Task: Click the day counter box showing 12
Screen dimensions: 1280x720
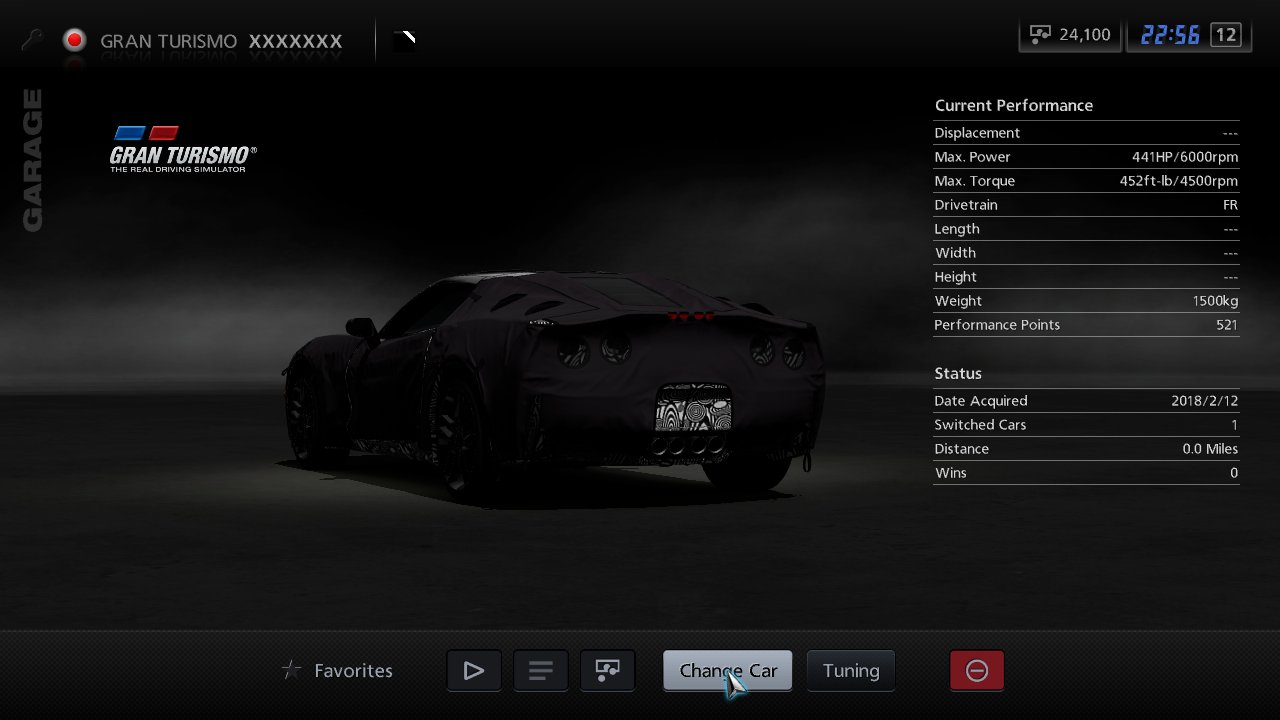Action: pyautogui.click(x=1226, y=35)
